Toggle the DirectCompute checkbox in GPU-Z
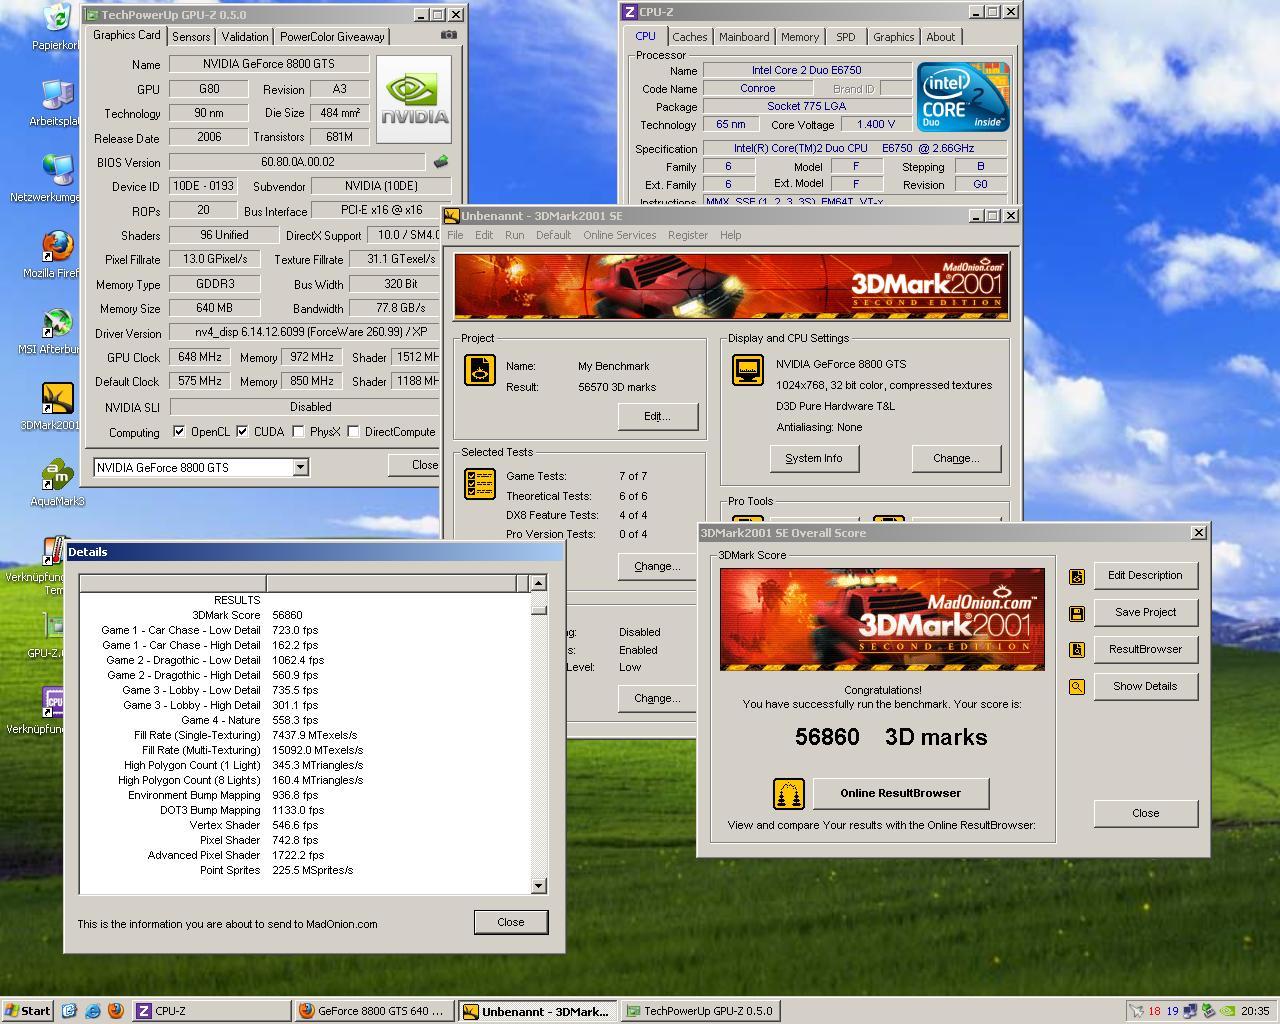 tap(353, 432)
